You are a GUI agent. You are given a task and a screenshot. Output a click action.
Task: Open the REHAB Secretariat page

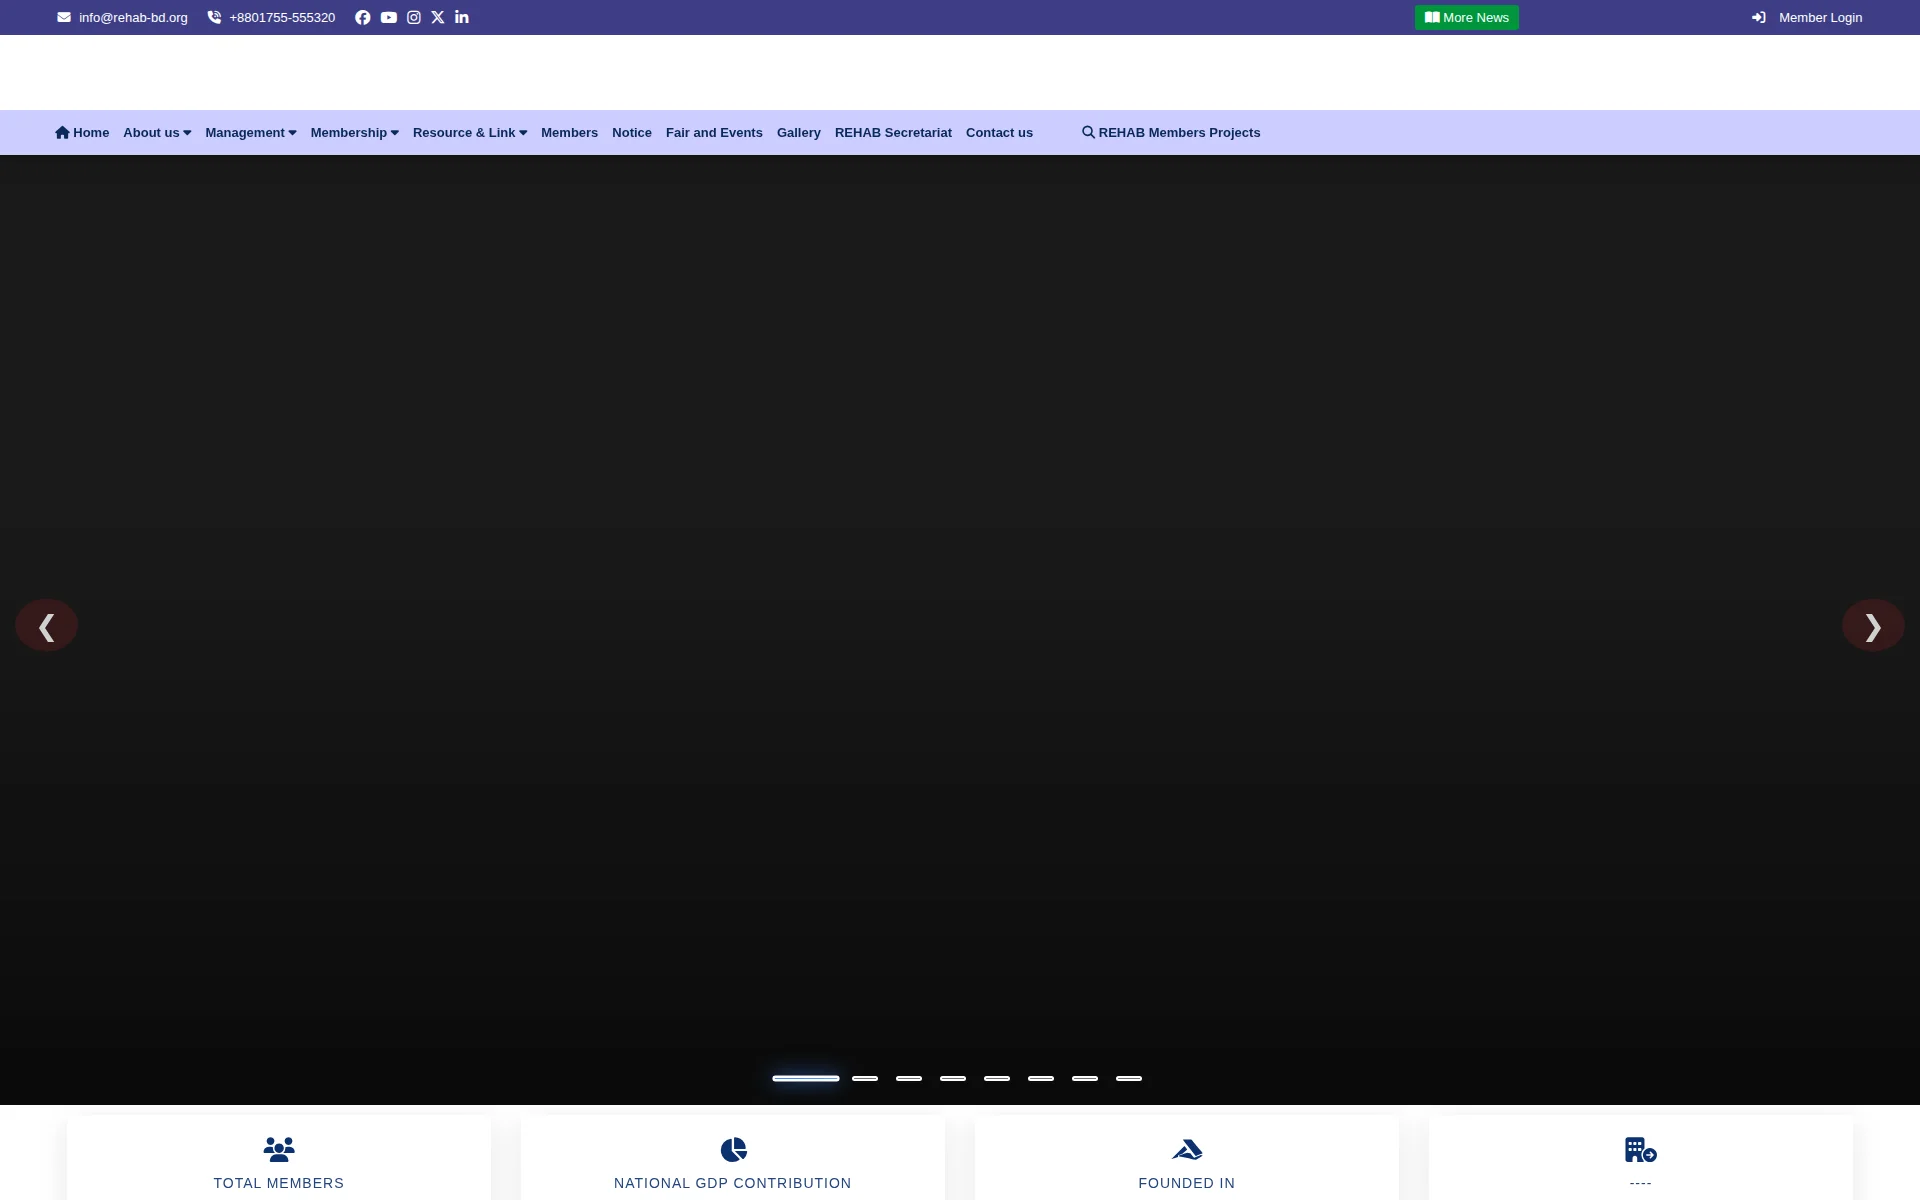[x=893, y=132]
